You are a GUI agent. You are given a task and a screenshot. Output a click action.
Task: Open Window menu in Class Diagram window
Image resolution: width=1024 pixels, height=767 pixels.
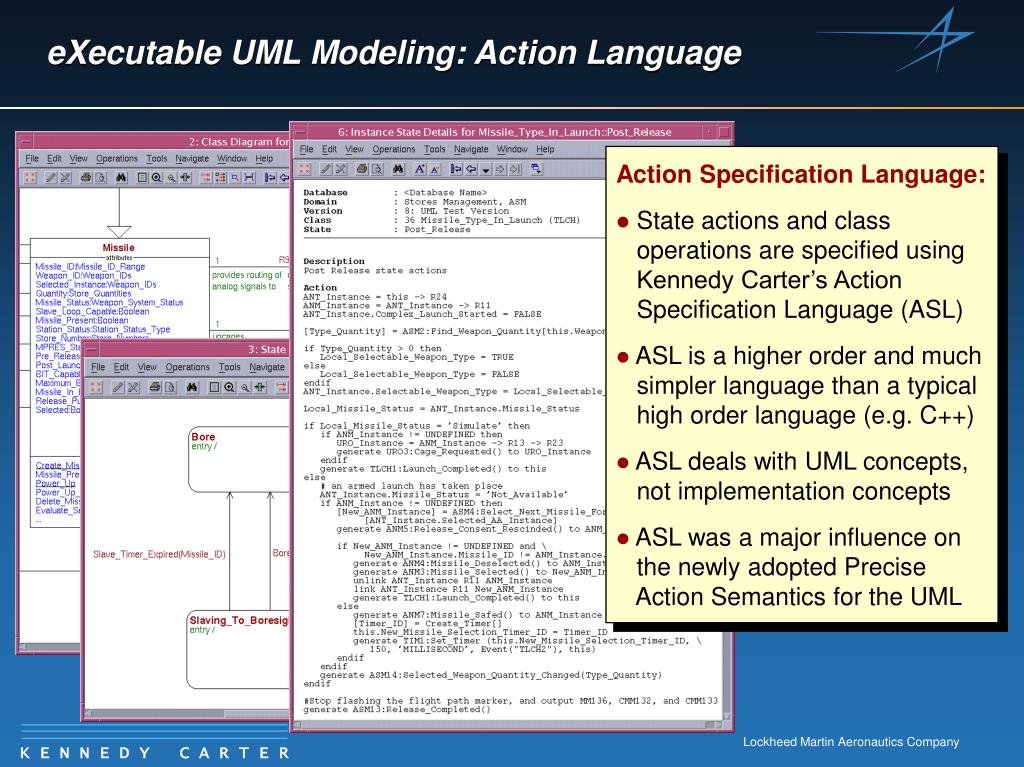point(232,158)
